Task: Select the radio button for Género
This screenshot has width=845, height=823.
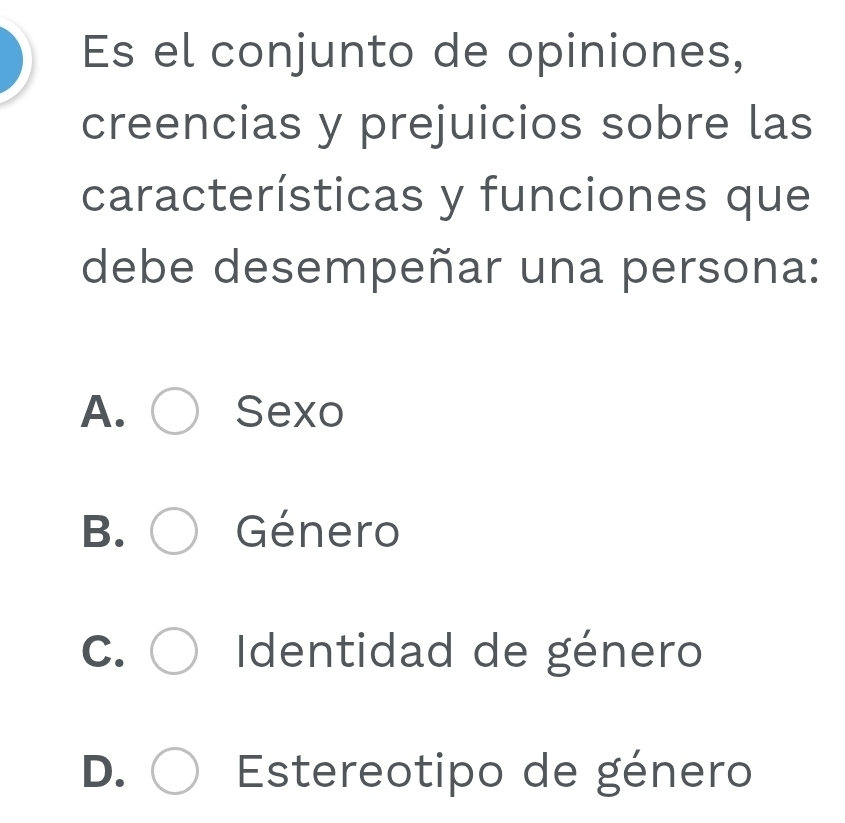Action: pos(175,533)
